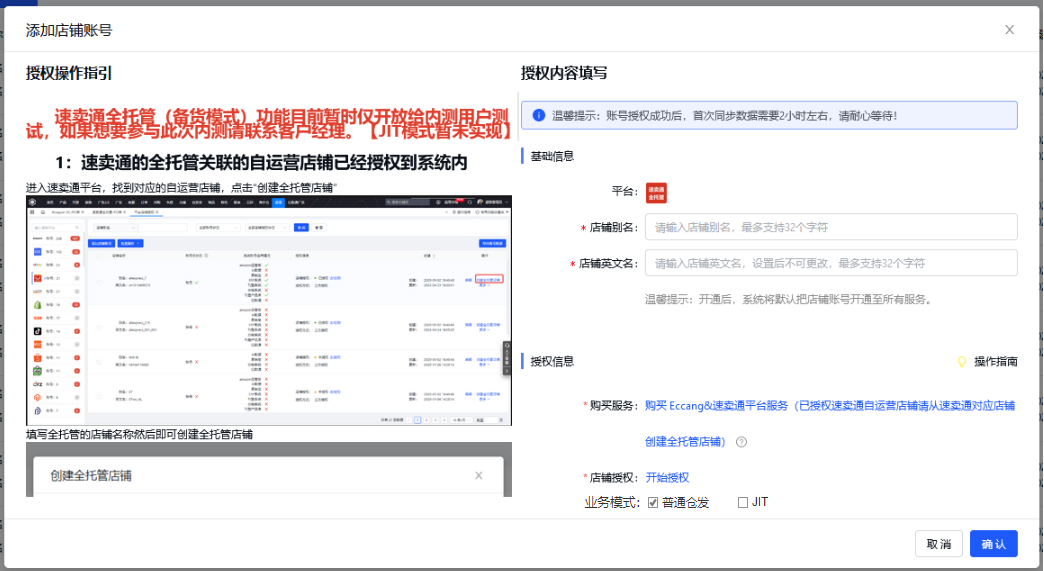This screenshot has width=1044, height=571.
Task: Click the 基础信息 section title
Action: 552,156
